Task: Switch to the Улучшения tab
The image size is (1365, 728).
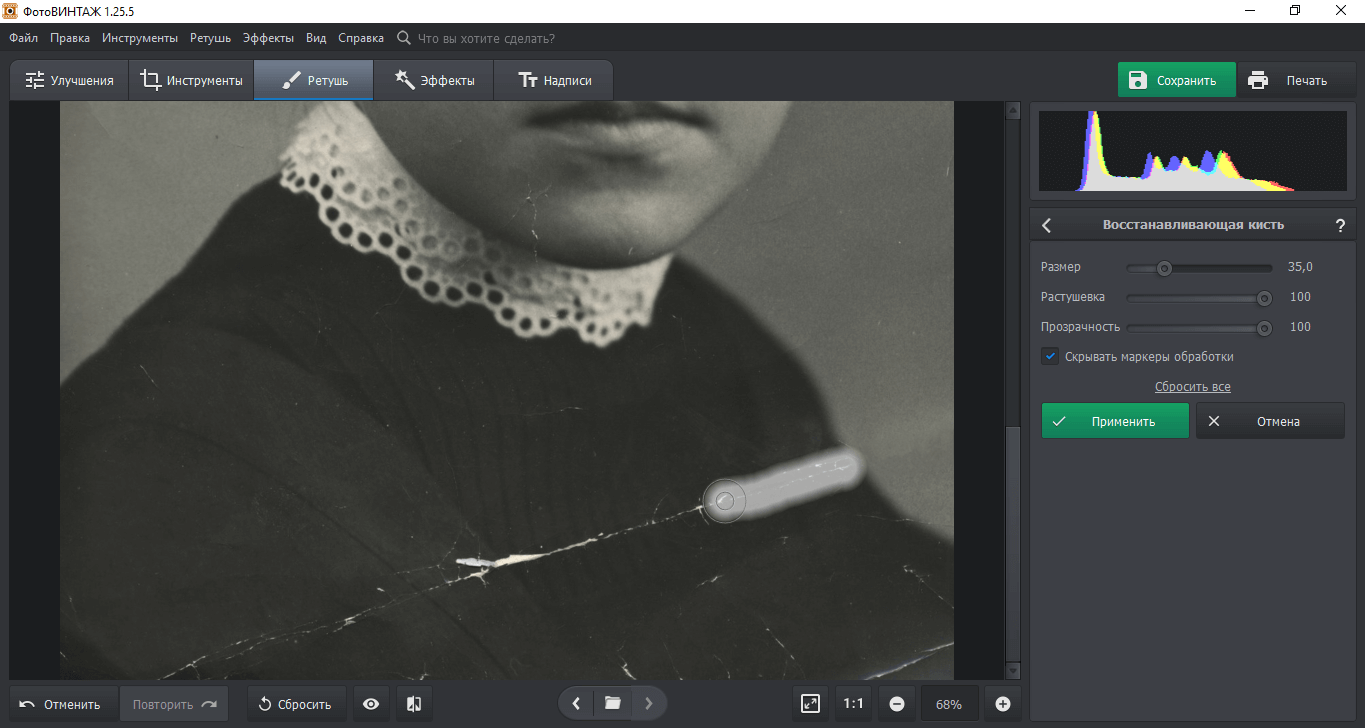Action: pos(69,81)
